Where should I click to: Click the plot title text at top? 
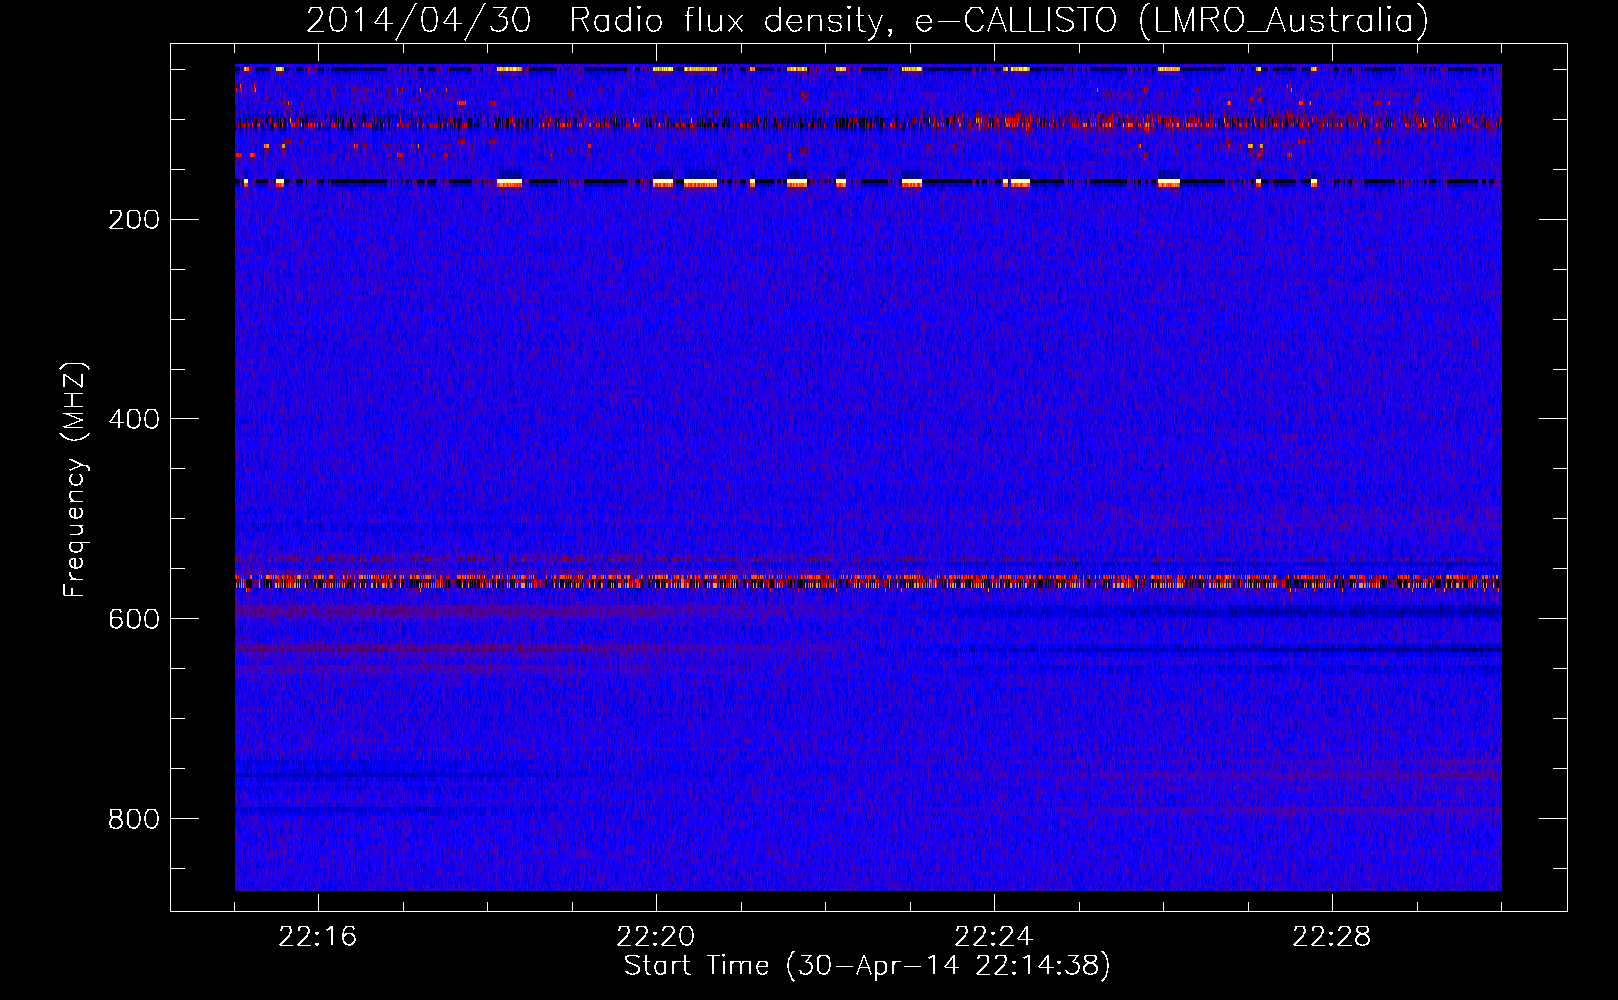coord(867,20)
